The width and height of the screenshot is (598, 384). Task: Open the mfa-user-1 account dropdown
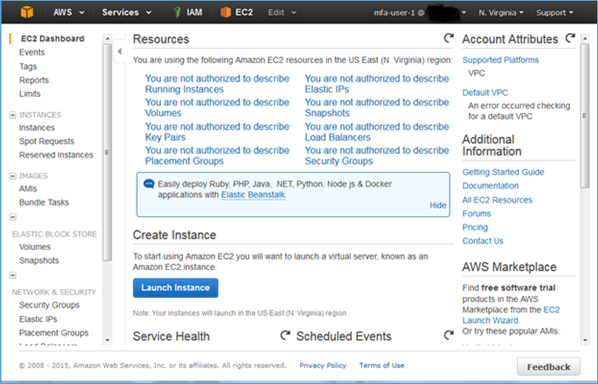[420, 13]
